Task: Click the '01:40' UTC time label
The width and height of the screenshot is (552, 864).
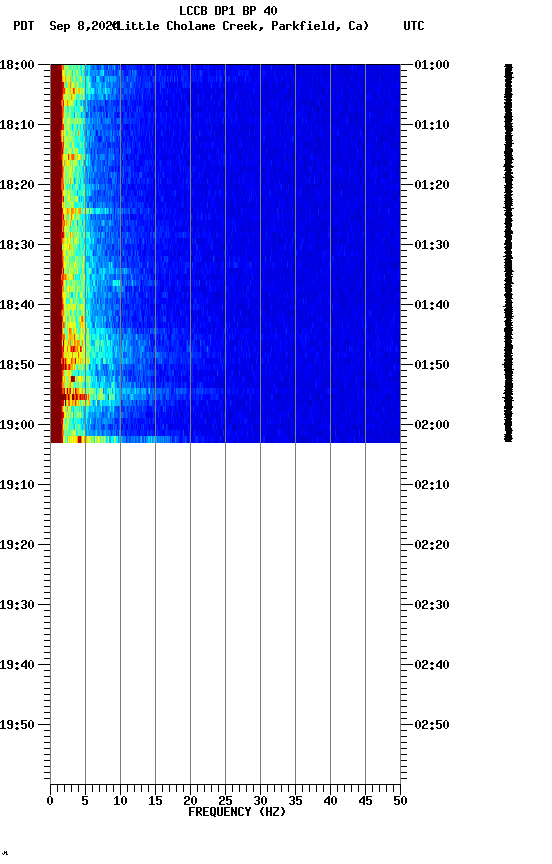Action: (x=432, y=305)
